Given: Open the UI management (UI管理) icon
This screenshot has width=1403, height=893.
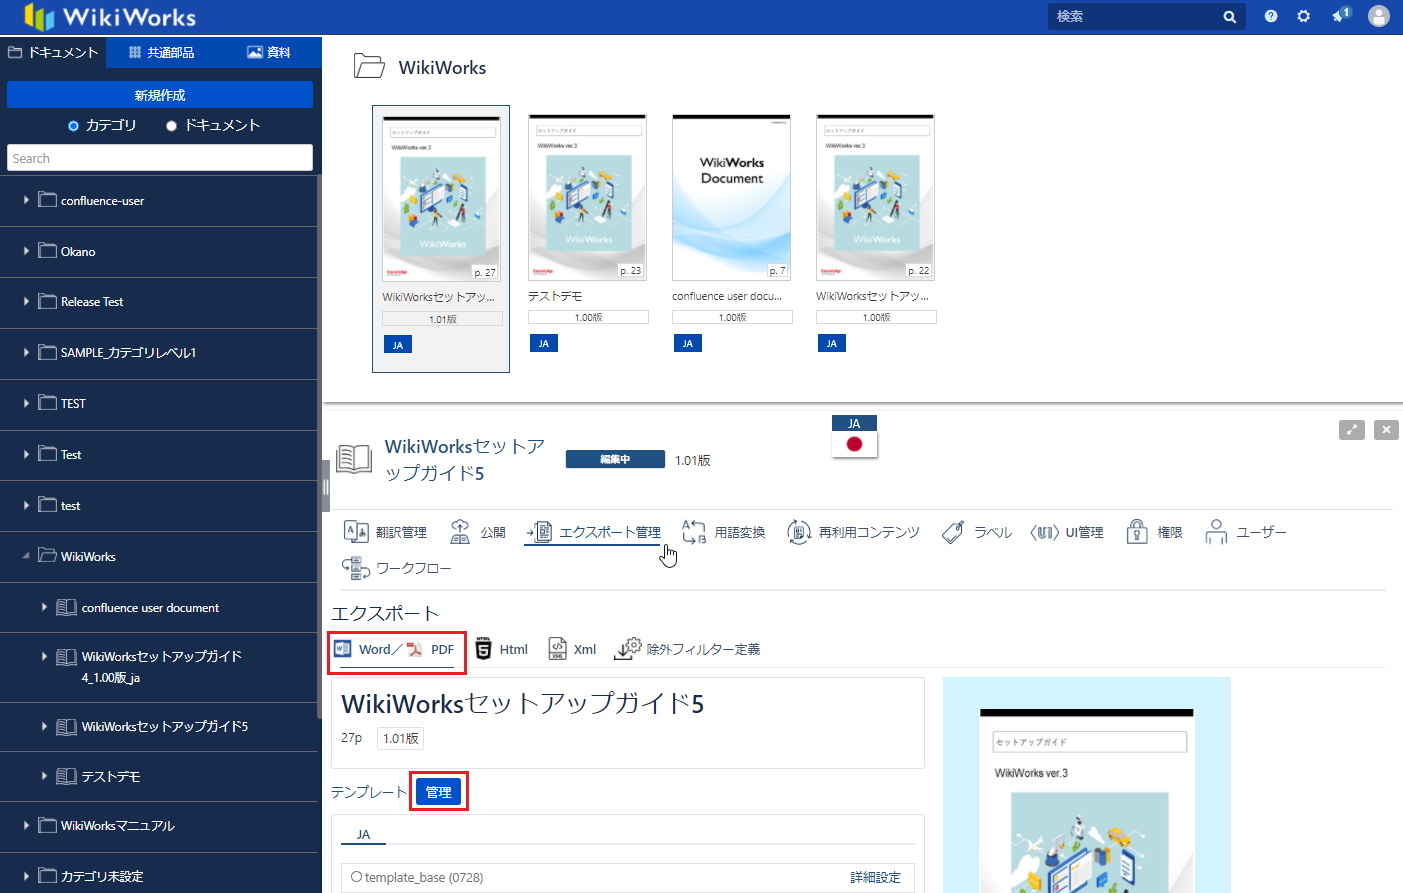Looking at the screenshot, I should (1044, 532).
